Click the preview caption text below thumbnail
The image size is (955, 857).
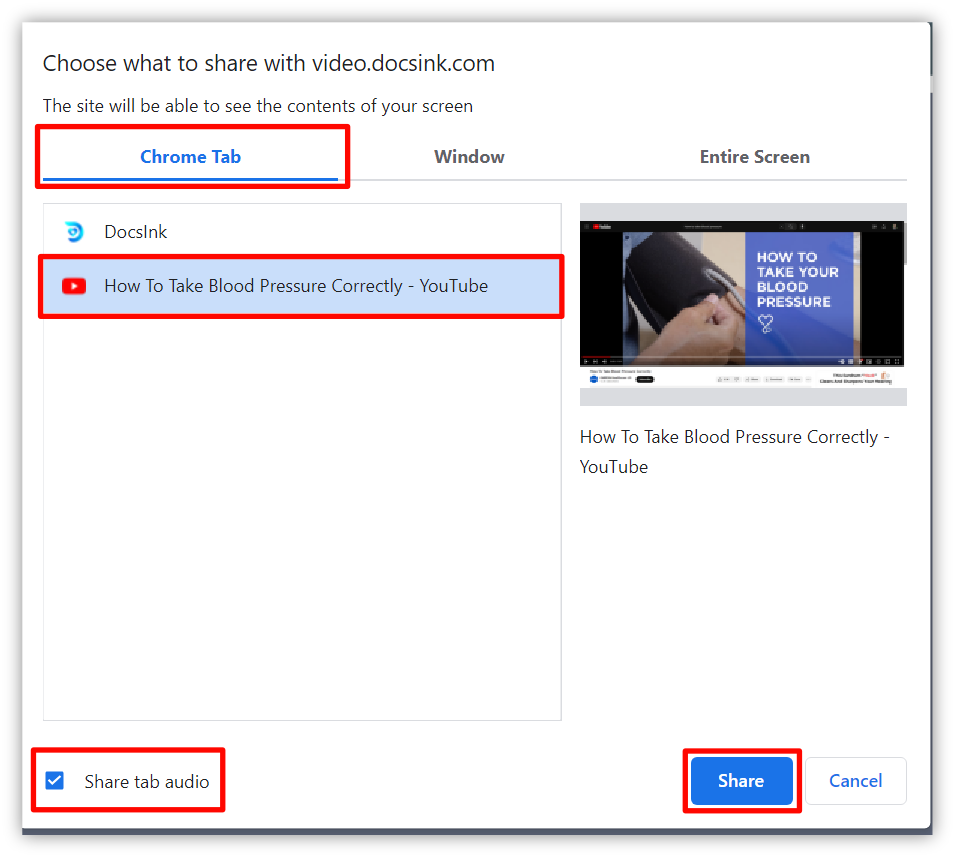735,452
